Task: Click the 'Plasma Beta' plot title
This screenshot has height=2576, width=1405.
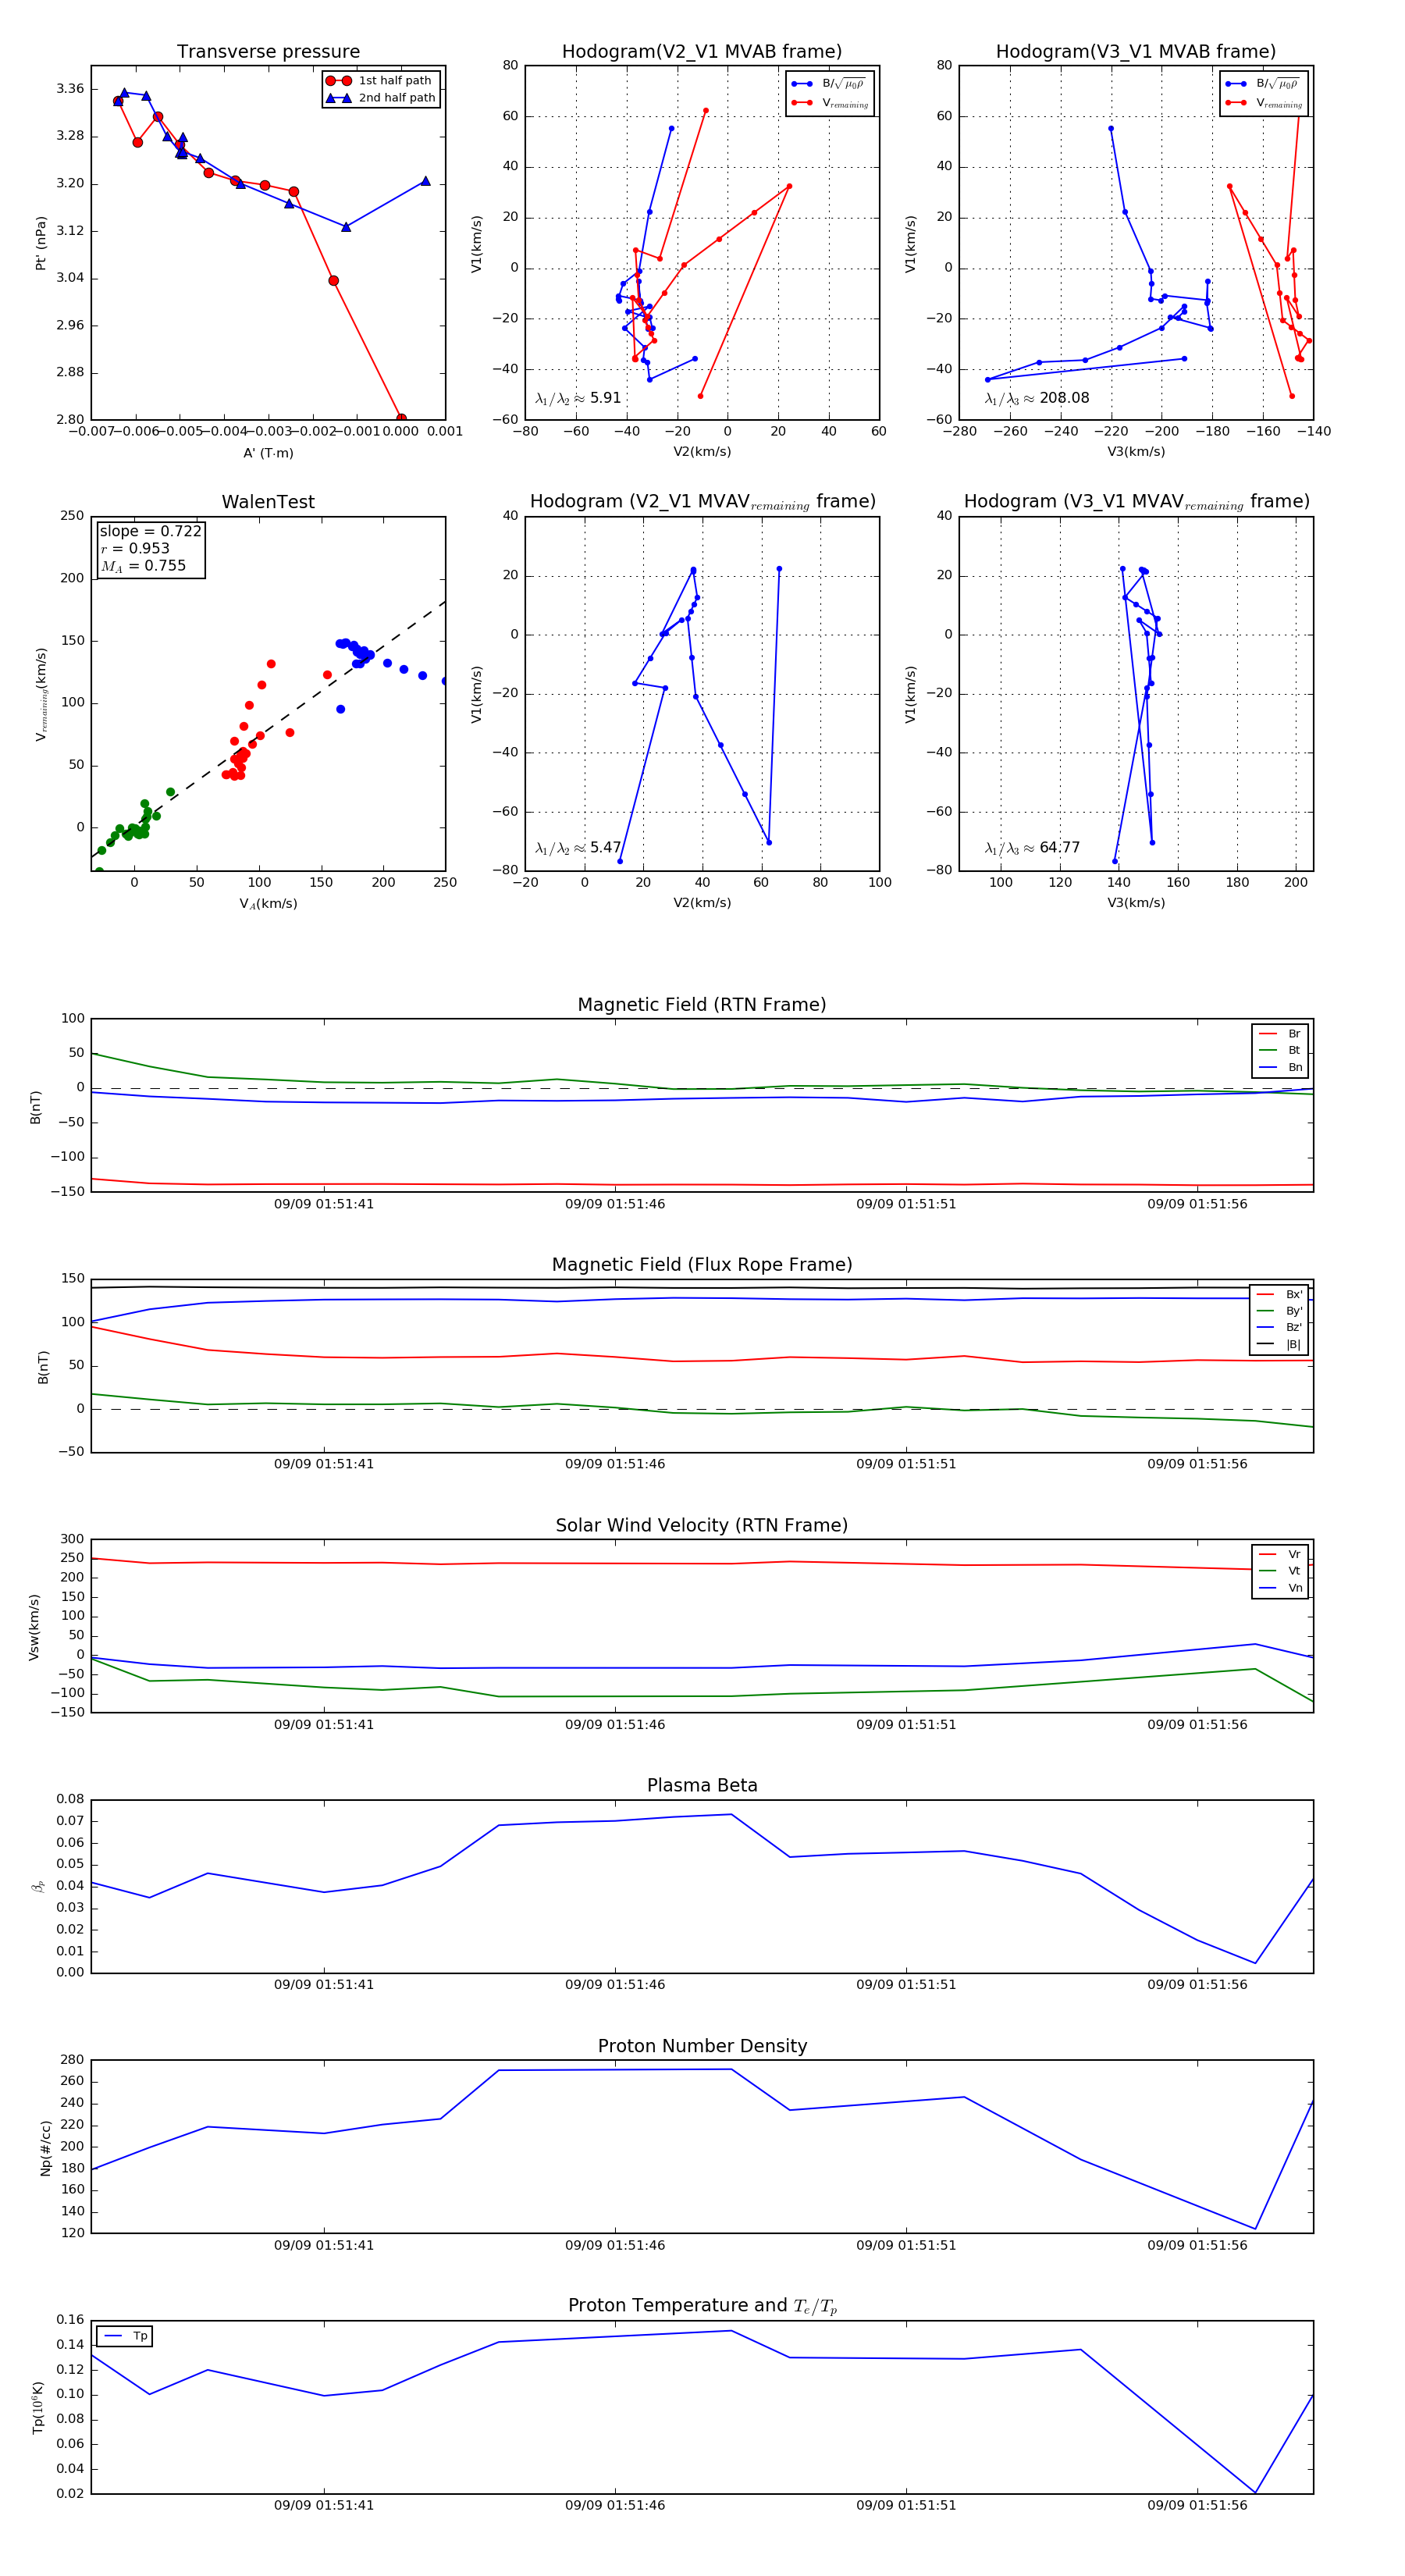Action: [702, 1786]
